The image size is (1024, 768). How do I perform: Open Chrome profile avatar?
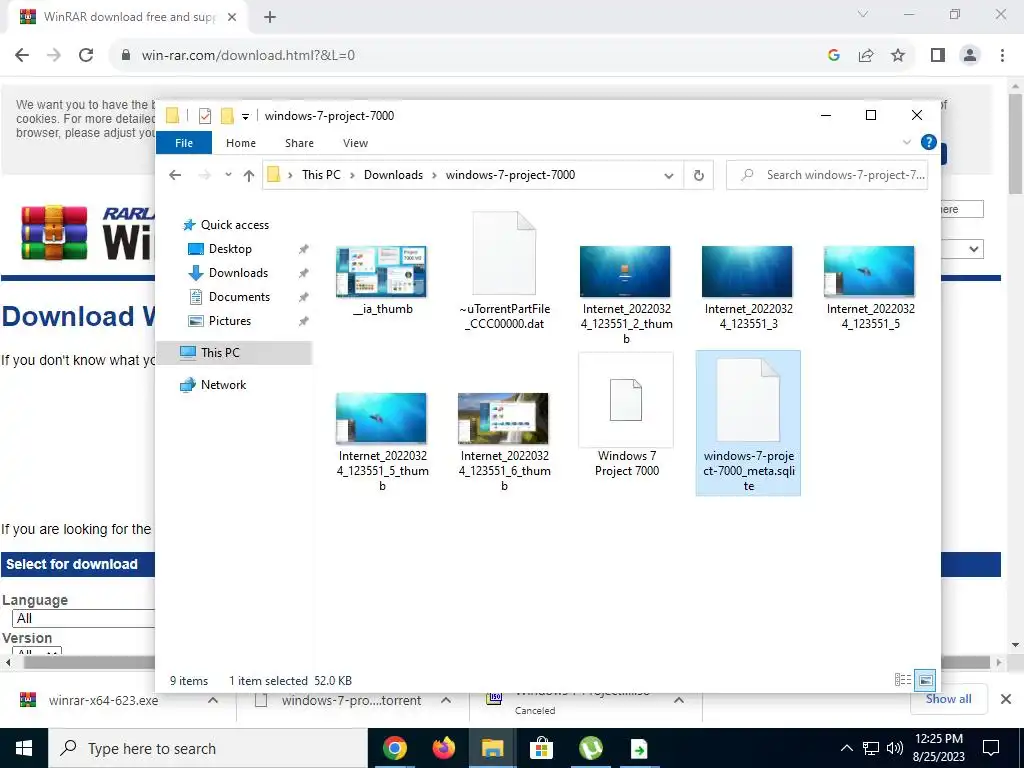(x=970, y=56)
